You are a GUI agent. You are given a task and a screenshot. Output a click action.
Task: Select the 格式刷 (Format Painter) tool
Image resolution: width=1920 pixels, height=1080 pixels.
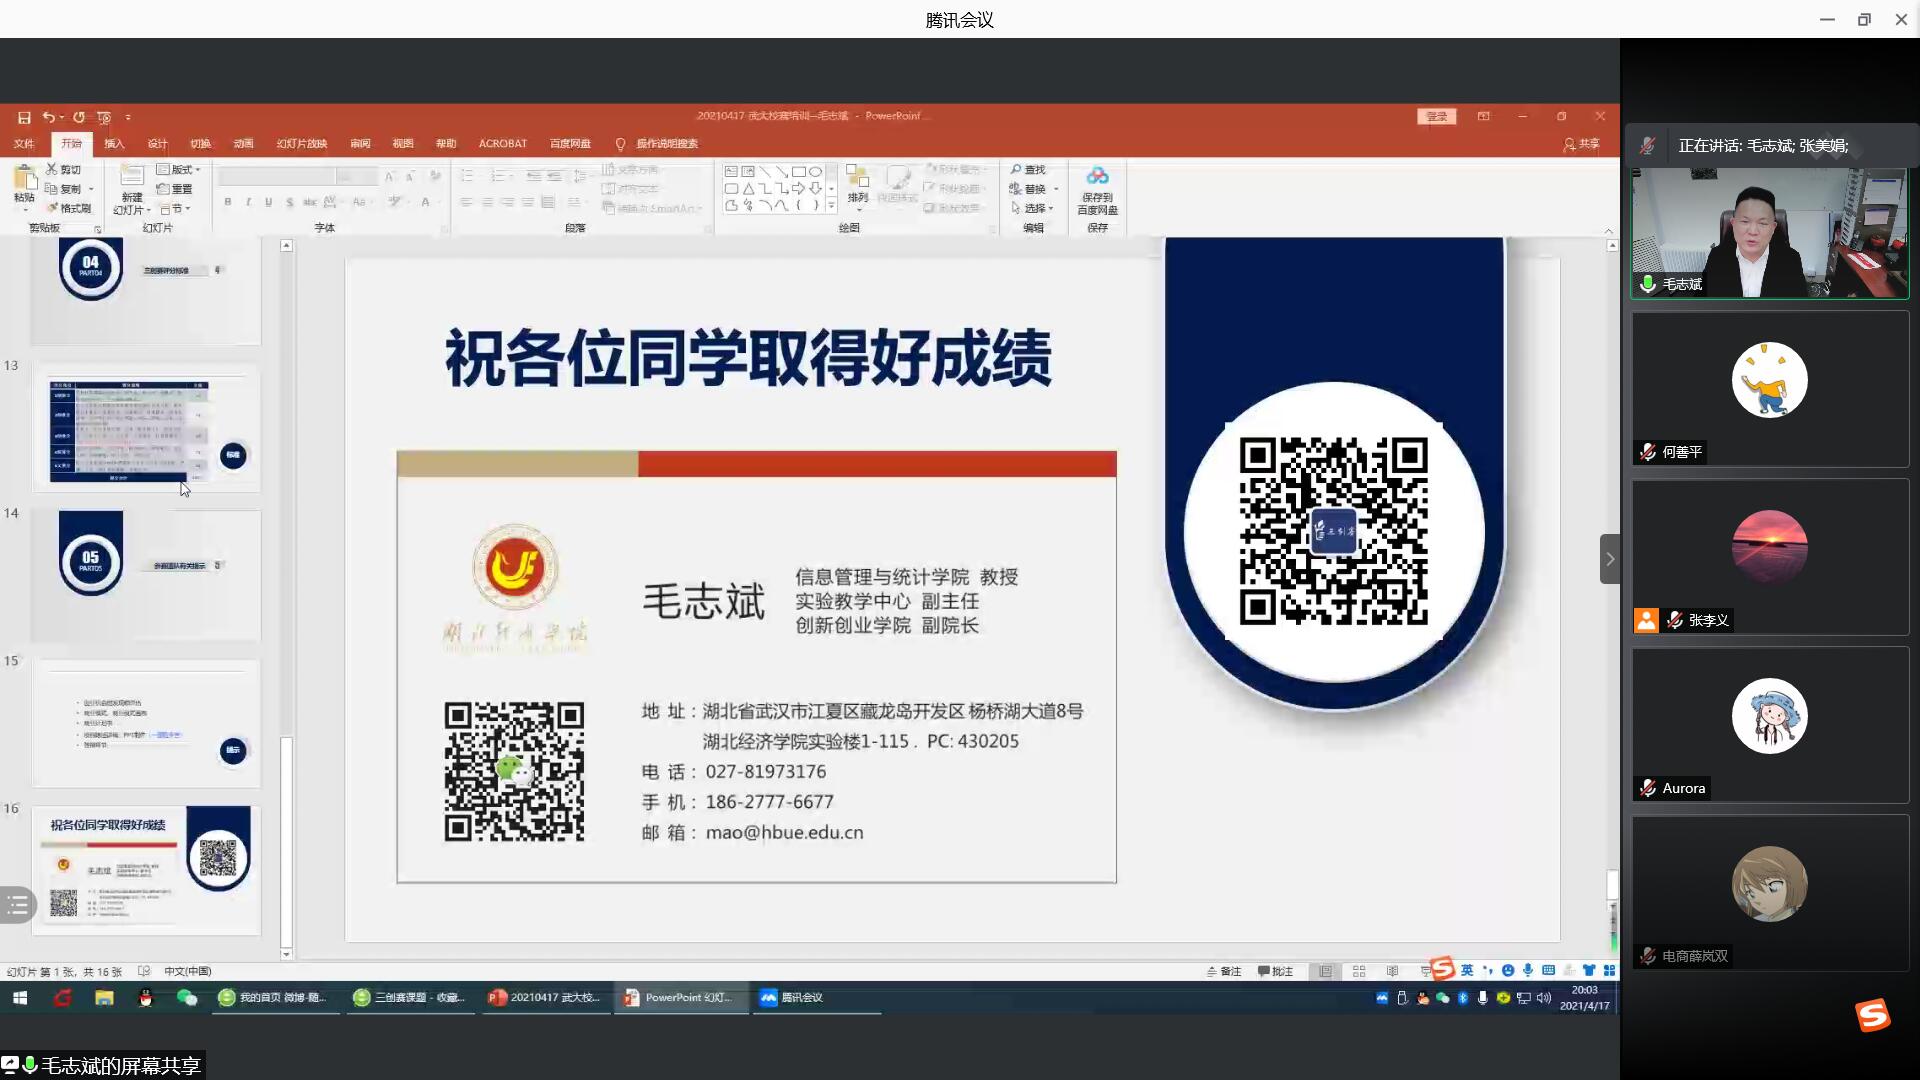(68, 208)
